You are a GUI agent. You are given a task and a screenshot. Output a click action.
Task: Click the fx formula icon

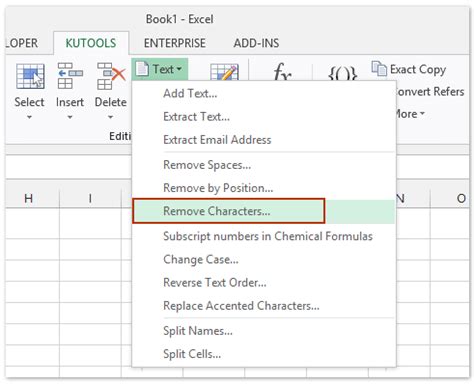(282, 72)
